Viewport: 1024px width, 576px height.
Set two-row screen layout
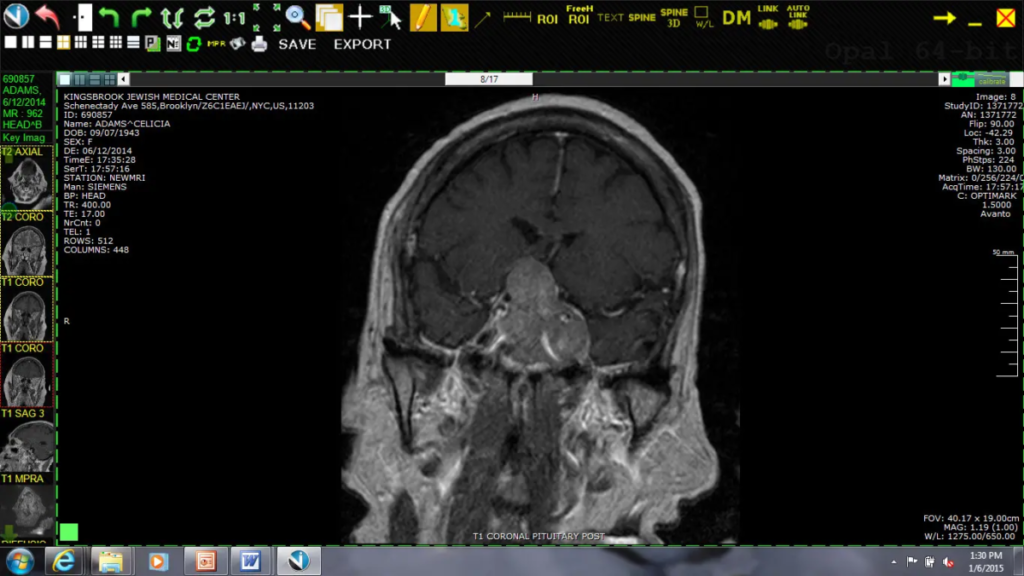(46, 42)
